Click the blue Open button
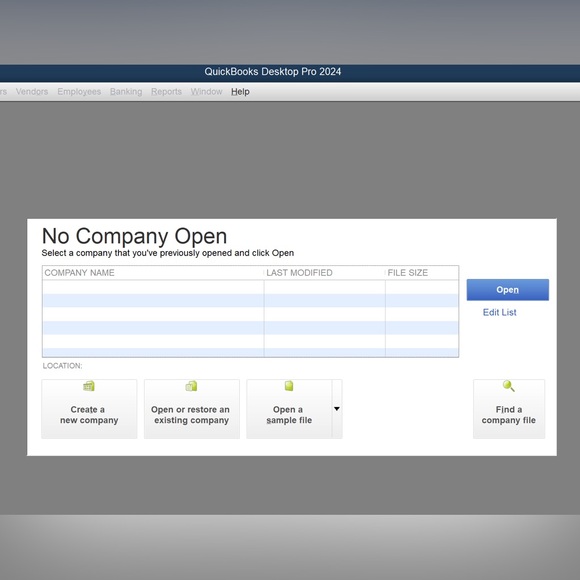Screen dimensions: 580x580 pos(508,290)
